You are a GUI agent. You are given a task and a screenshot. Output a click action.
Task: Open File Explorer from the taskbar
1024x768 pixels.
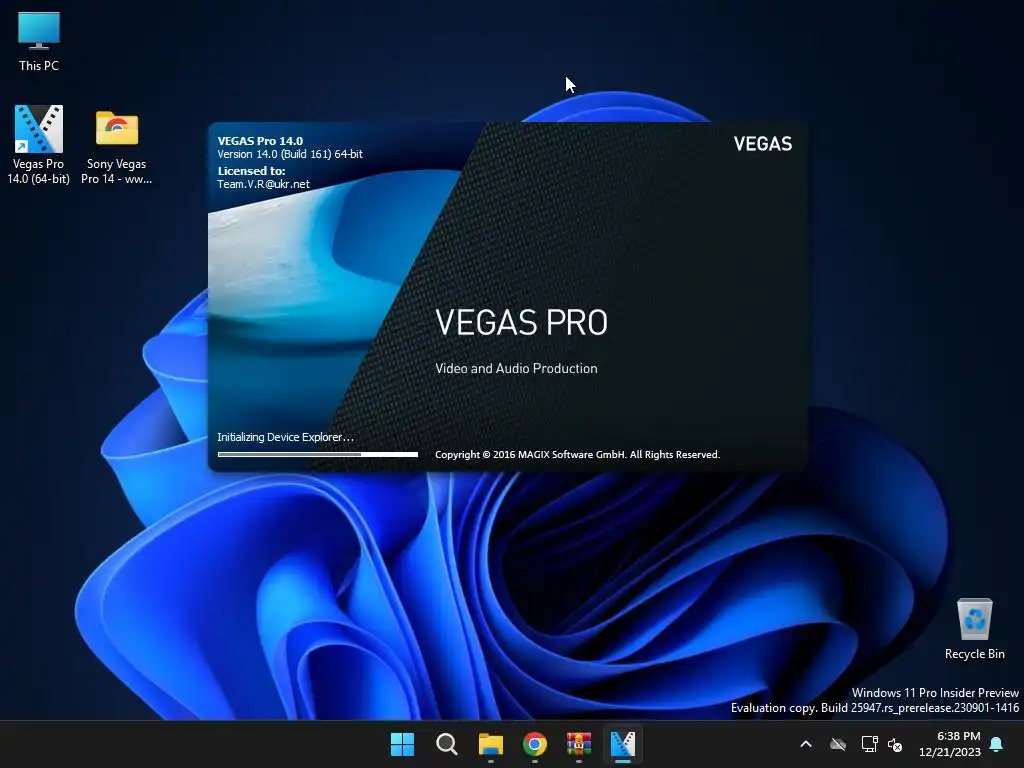[x=490, y=744]
